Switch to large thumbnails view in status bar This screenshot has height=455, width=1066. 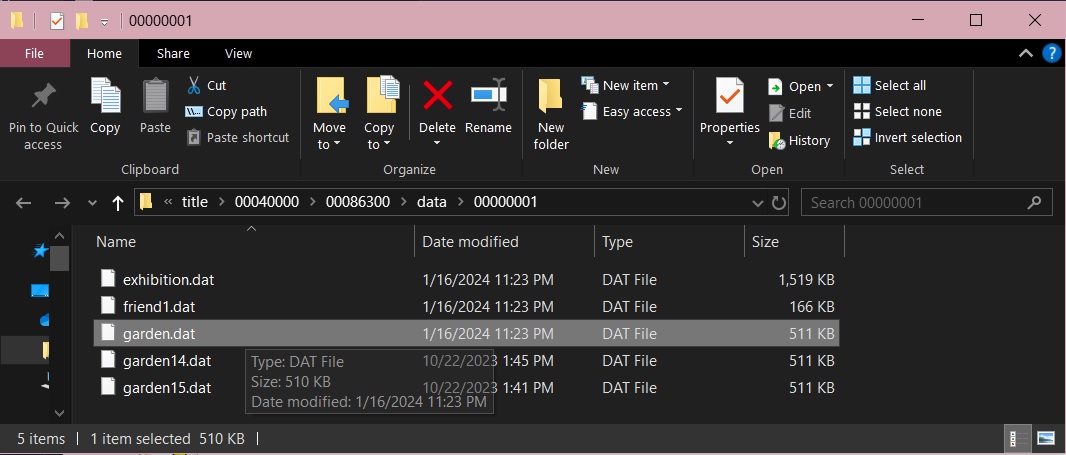pos(1046,438)
